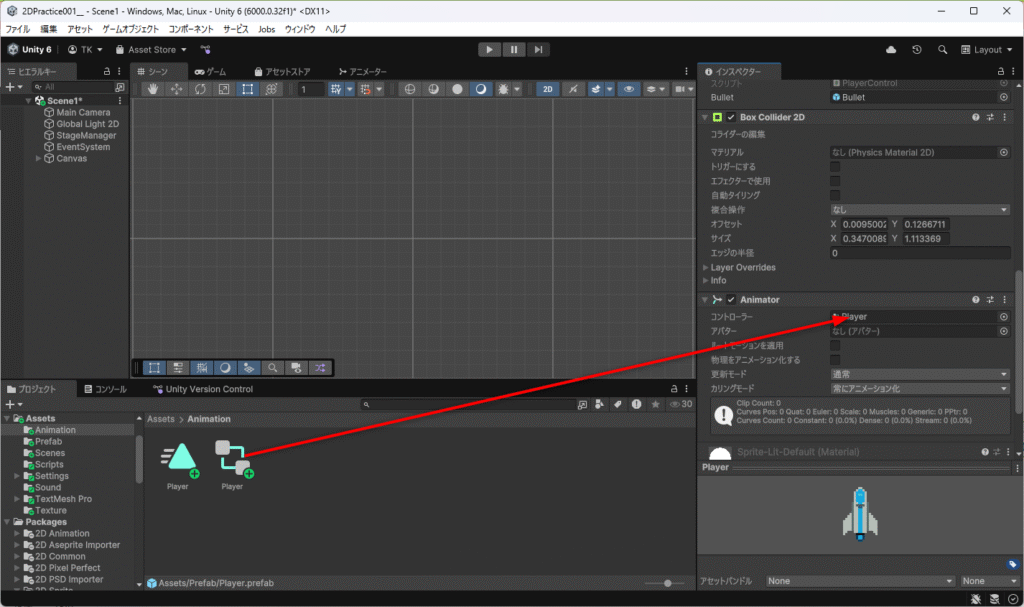The width and height of the screenshot is (1024, 607).
Task: Click the Asset Store button
Action: [151, 49]
